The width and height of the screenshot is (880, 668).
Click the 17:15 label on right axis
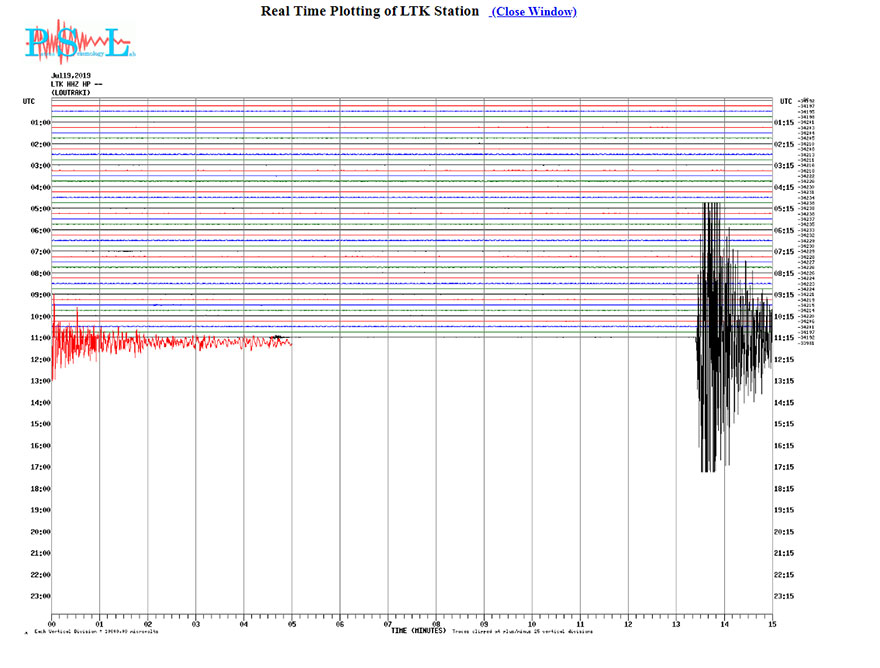click(x=786, y=467)
